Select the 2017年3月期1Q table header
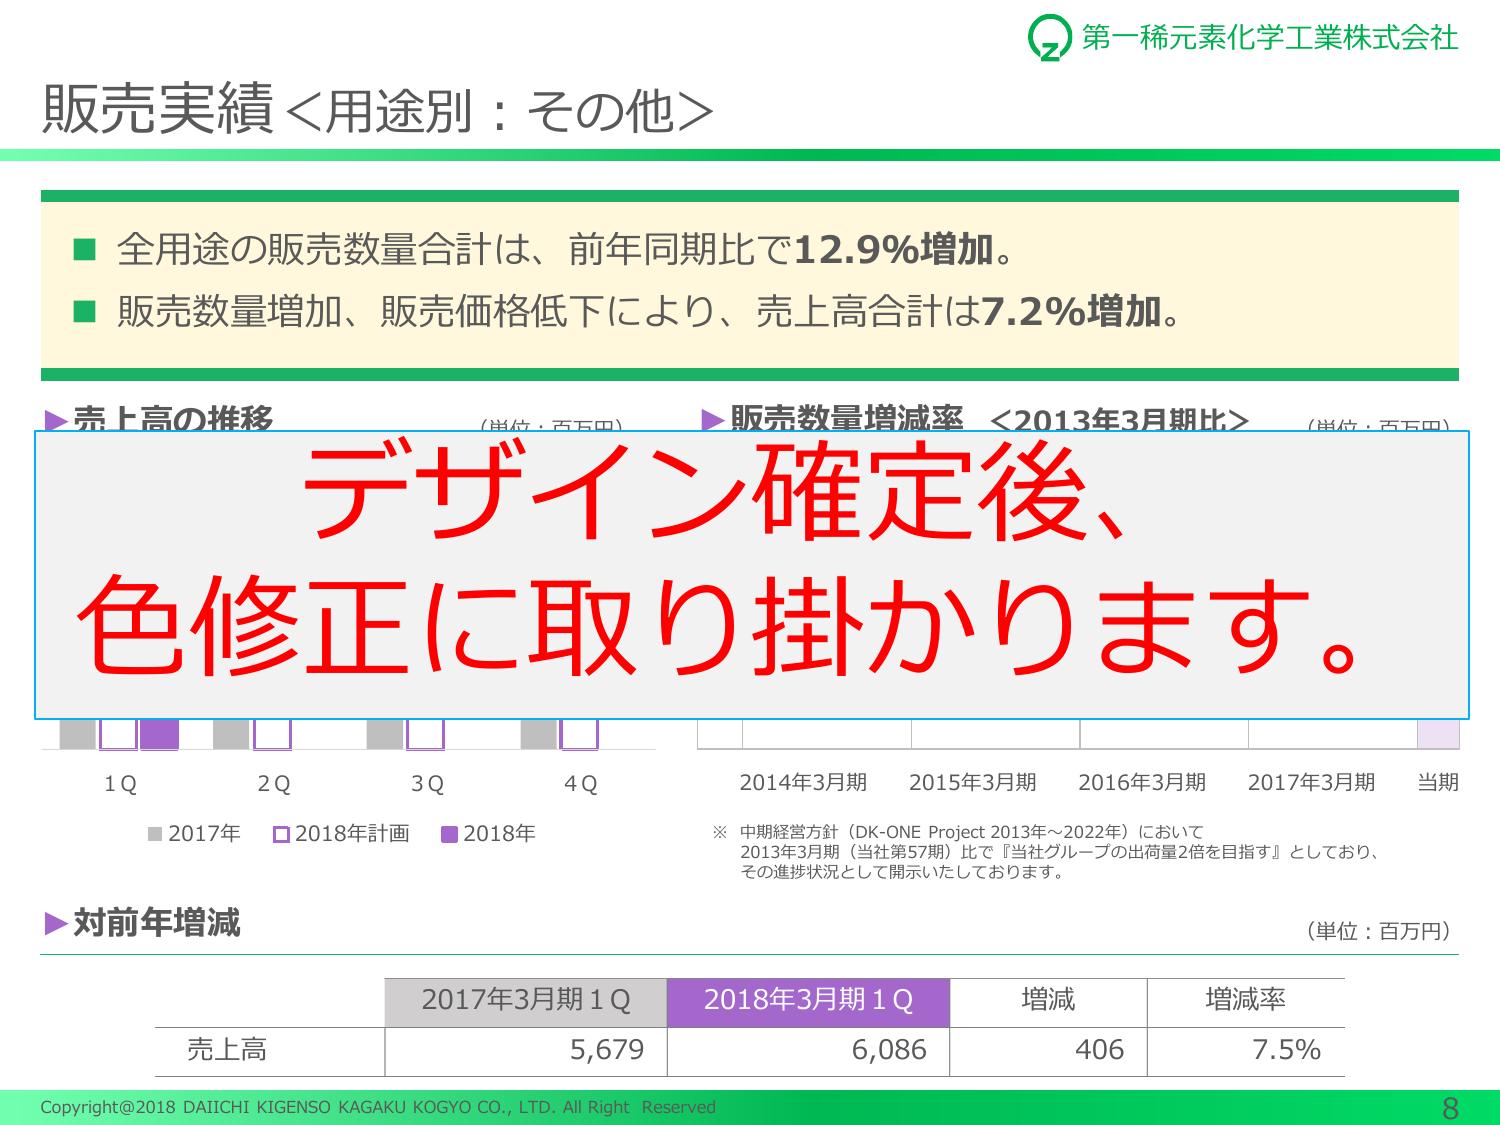The height and width of the screenshot is (1125, 1500). (526, 1001)
